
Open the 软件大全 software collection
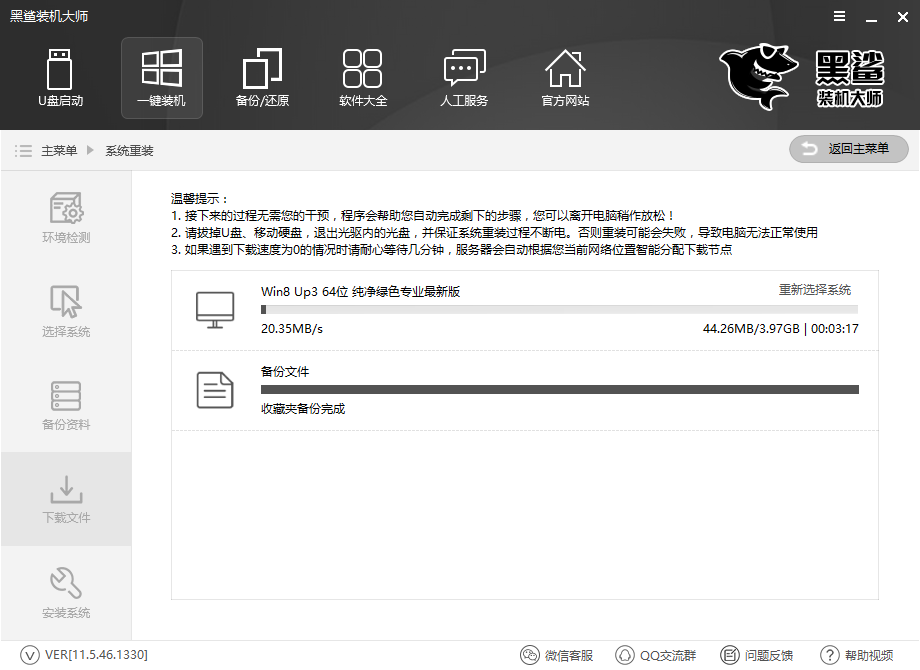tap(363, 78)
